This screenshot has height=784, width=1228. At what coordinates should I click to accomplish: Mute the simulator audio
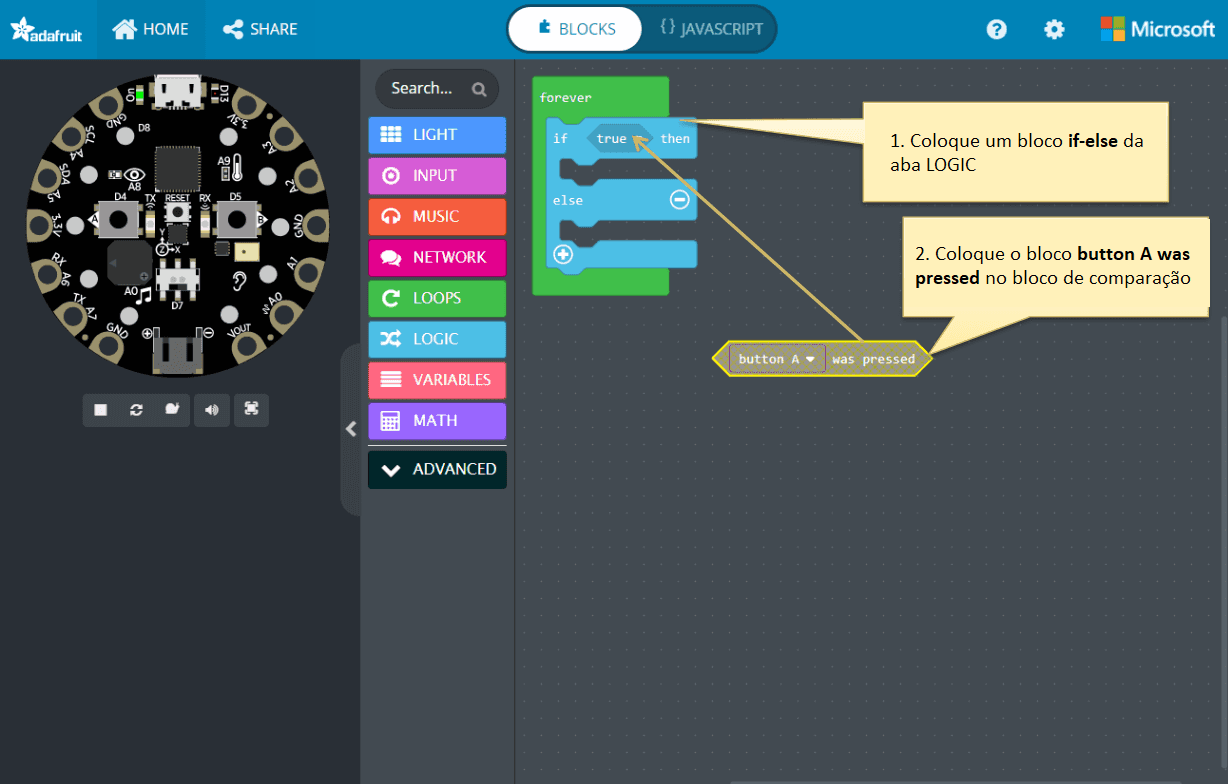tap(211, 410)
